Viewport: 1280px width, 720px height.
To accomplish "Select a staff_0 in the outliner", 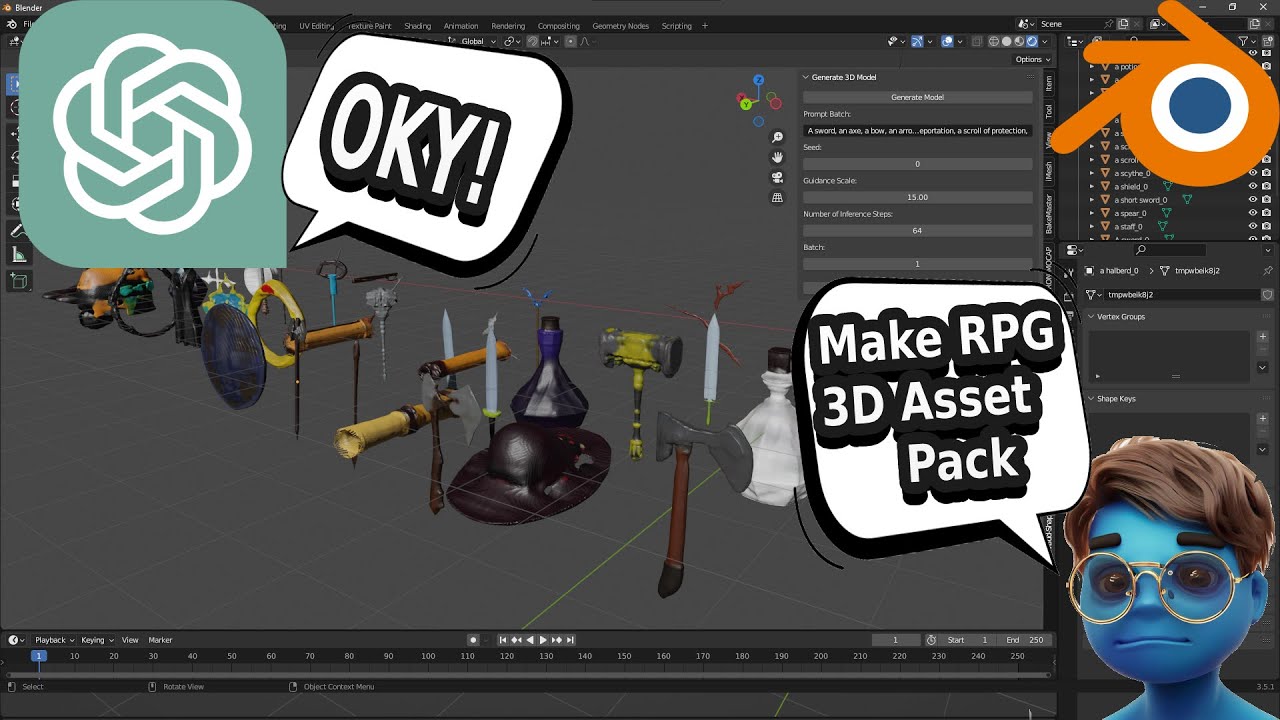I will point(1130,227).
